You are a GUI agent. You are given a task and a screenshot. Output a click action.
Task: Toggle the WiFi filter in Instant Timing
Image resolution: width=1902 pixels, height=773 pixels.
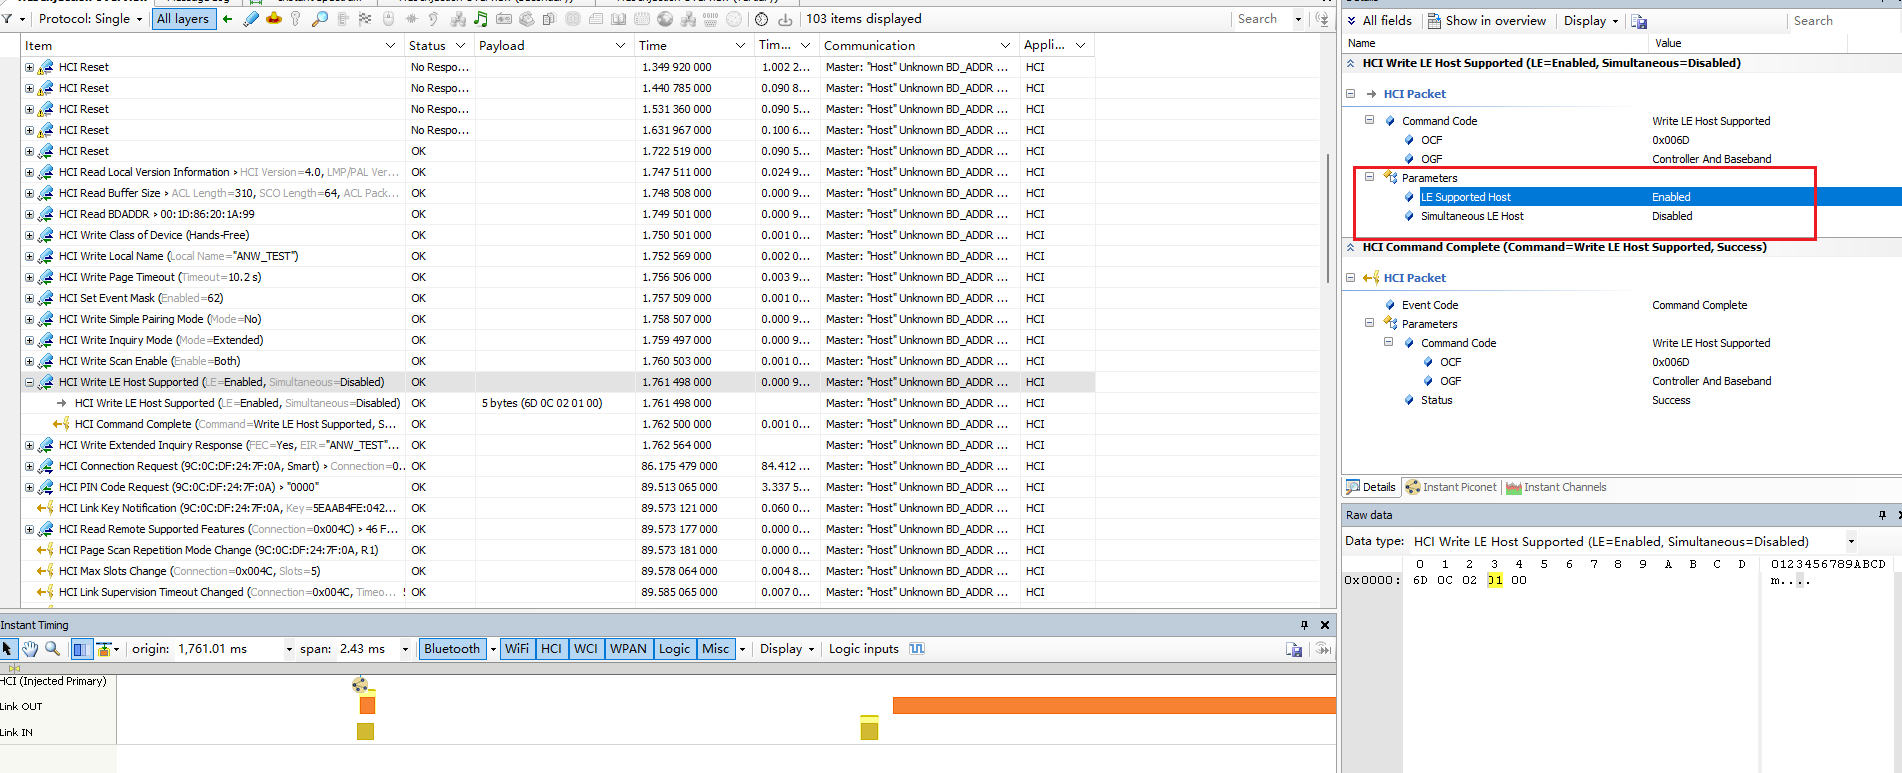(x=517, y=649)
